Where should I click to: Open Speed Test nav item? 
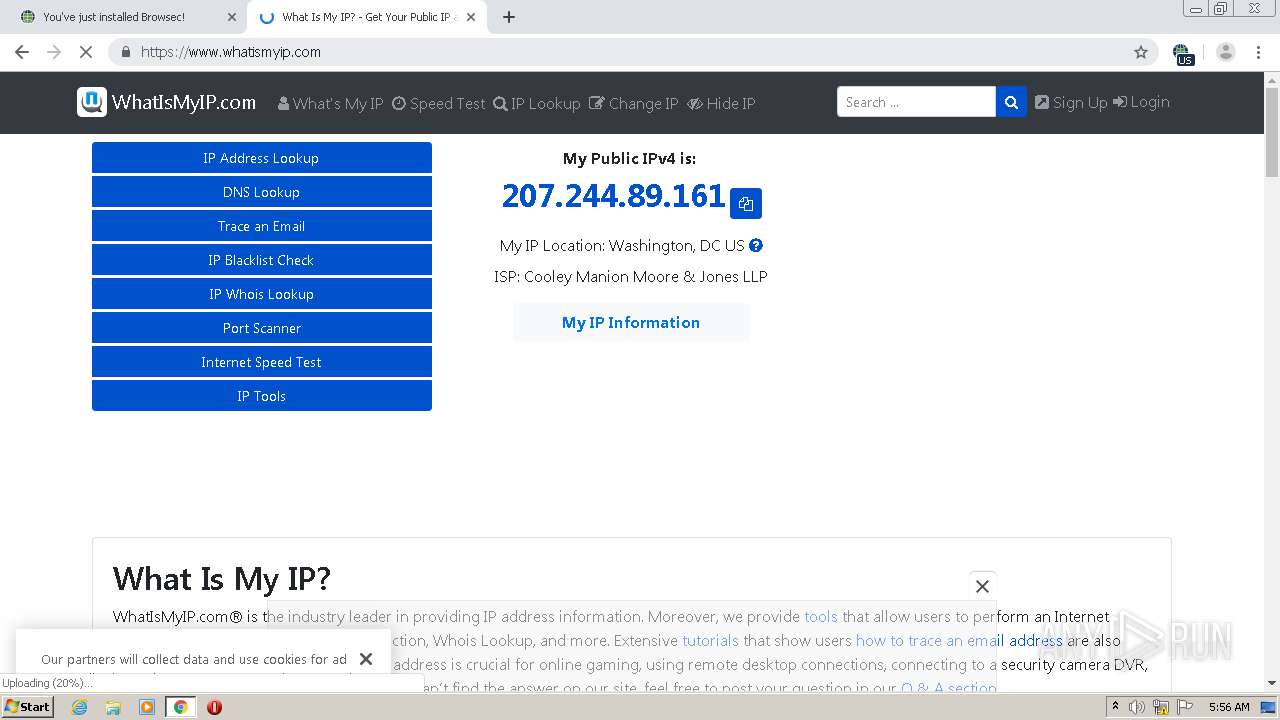click(438, 103)
